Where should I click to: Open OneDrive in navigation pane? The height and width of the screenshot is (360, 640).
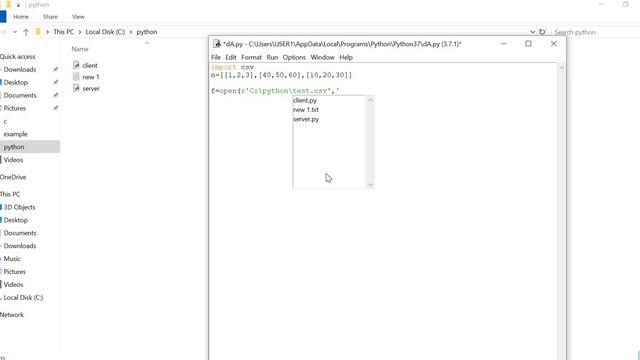point(13,177)
